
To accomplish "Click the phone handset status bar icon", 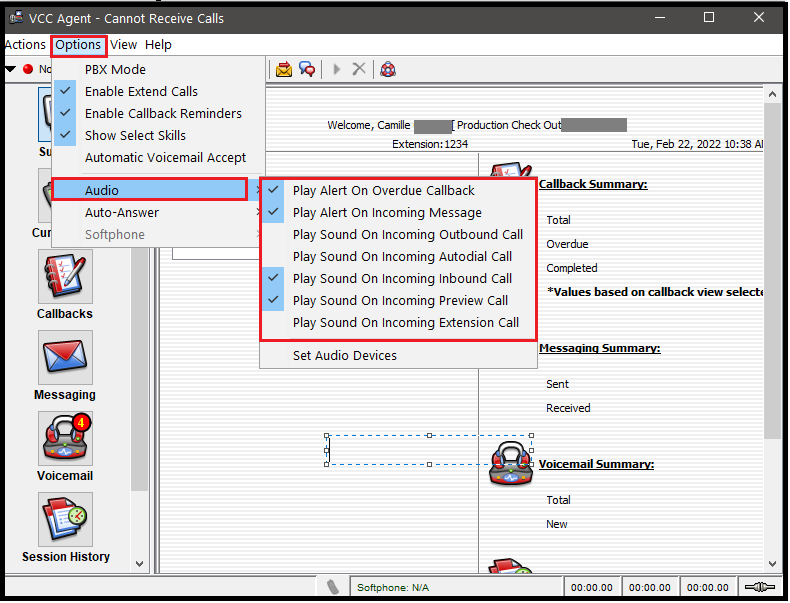I will pyautogui.click(x=332, y=587).
